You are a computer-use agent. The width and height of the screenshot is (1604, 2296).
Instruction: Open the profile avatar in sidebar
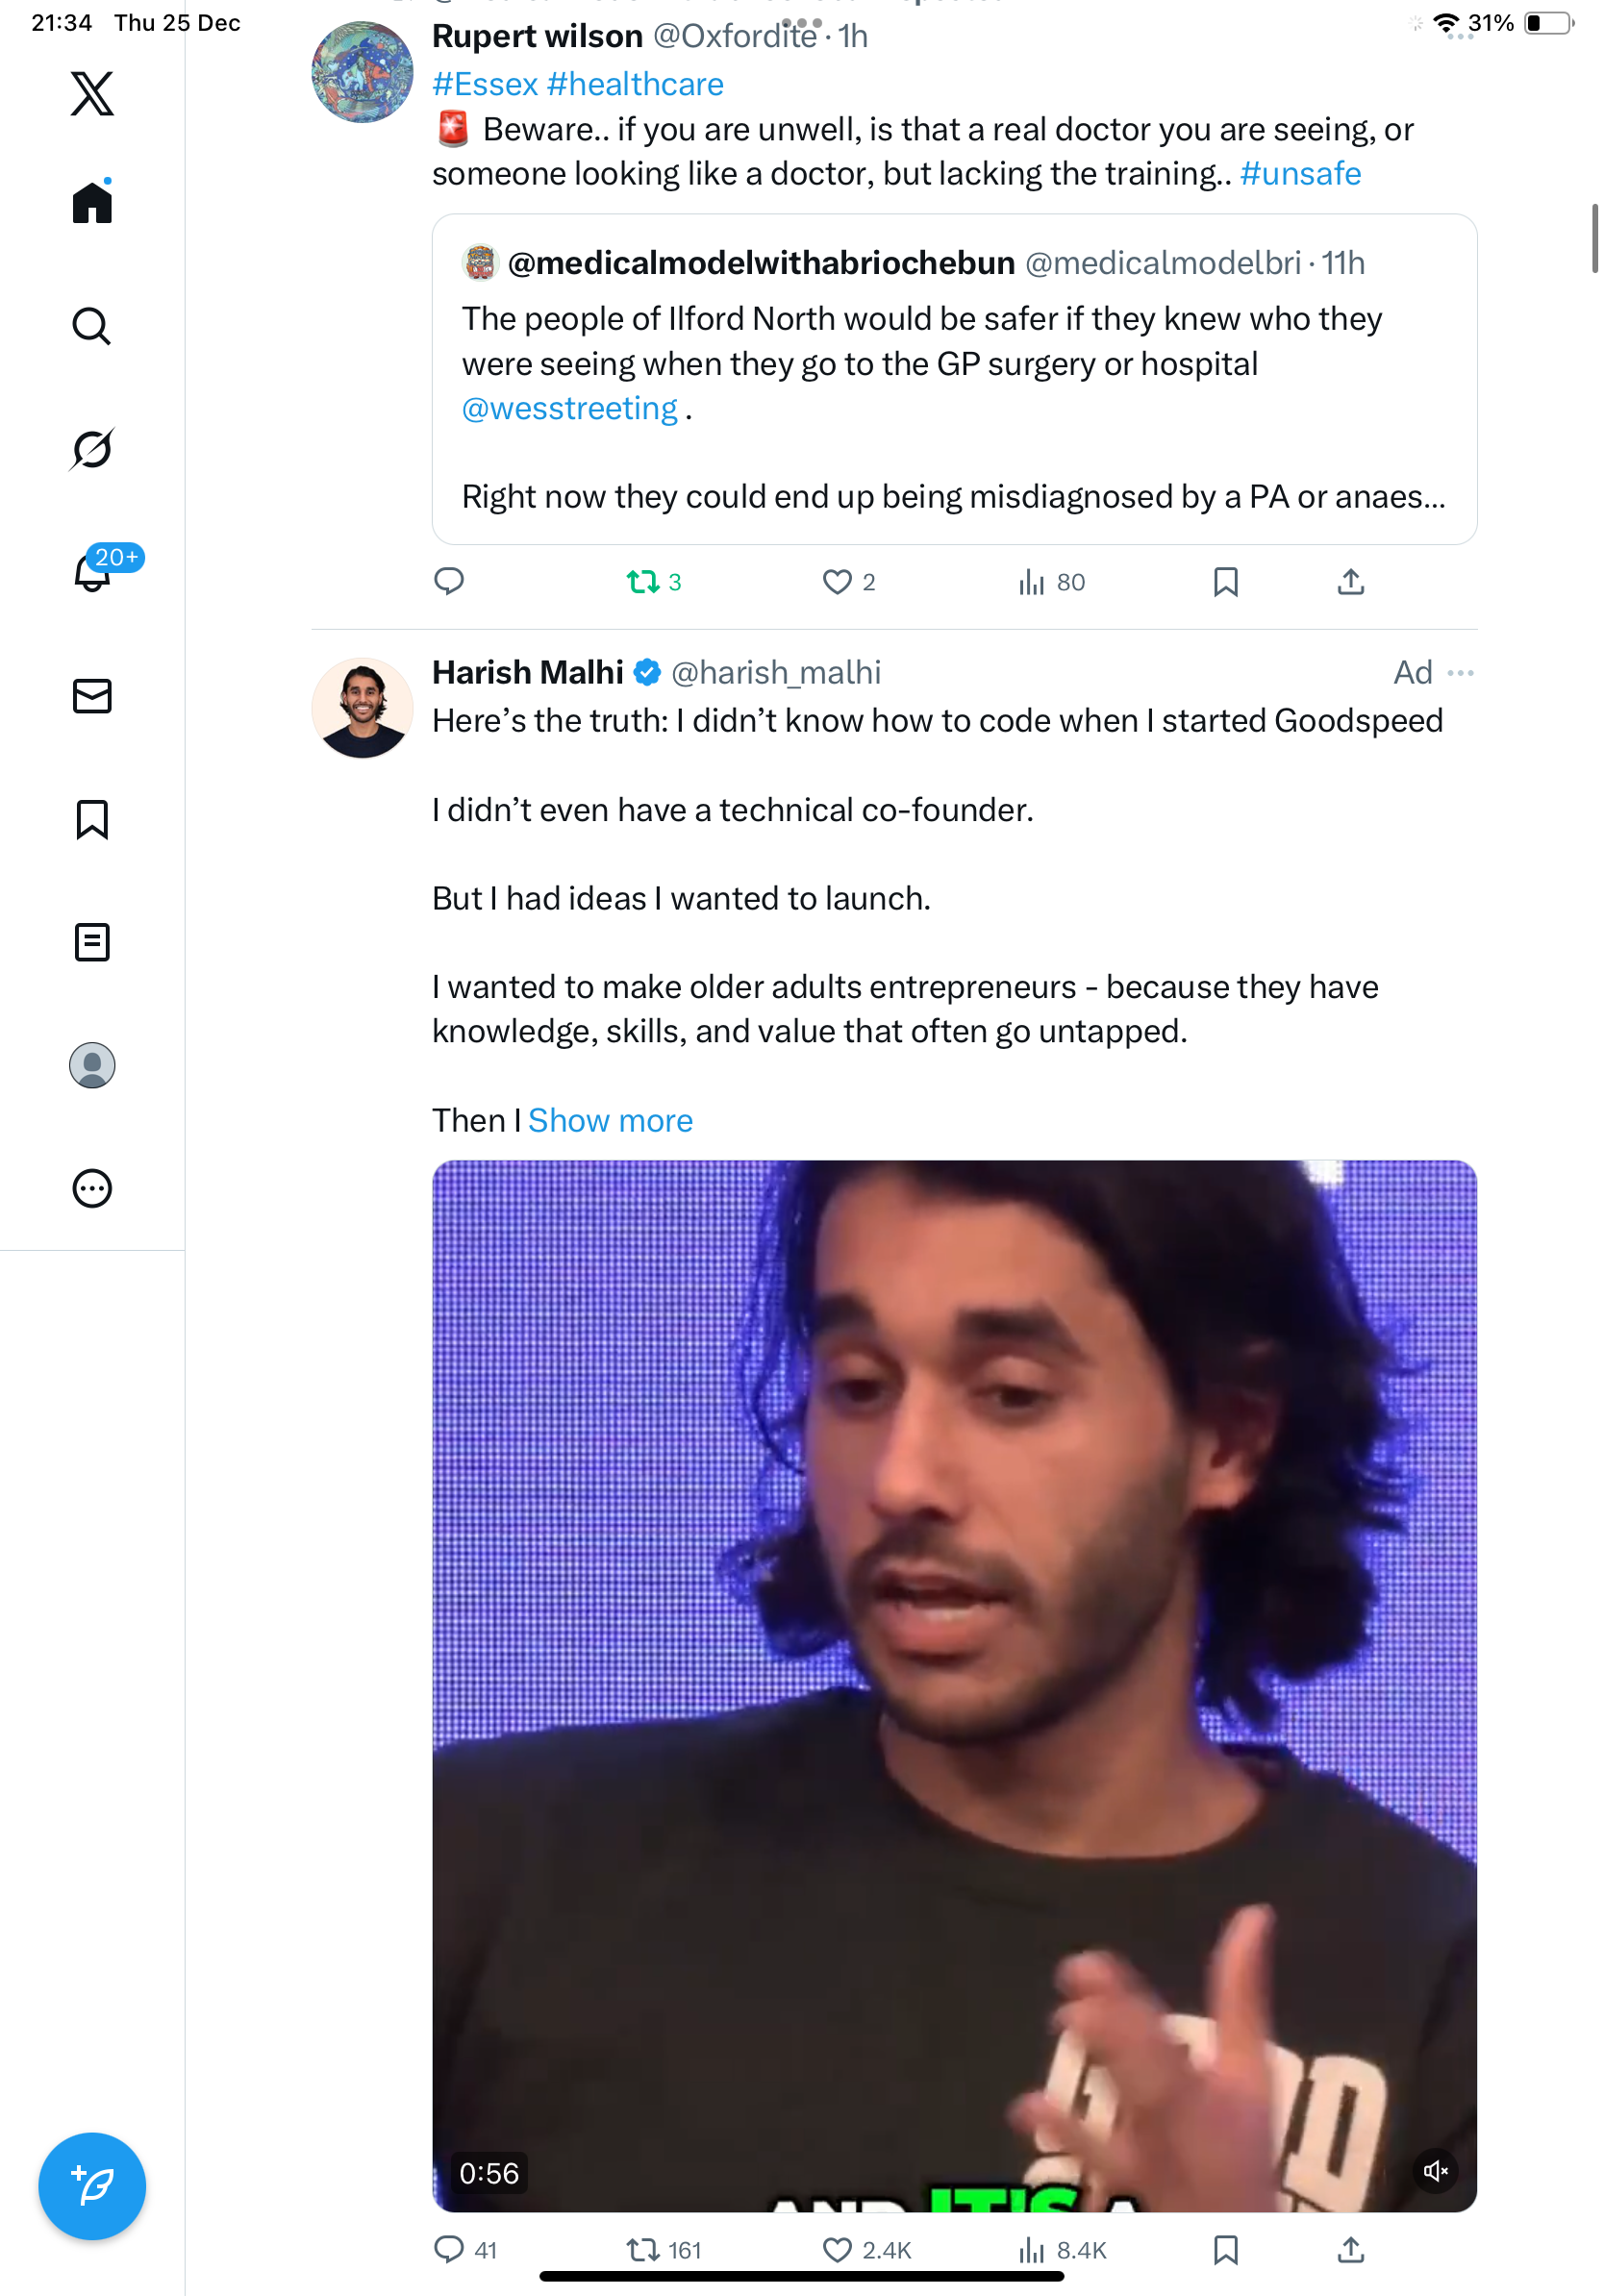(x=92, y=1065)
